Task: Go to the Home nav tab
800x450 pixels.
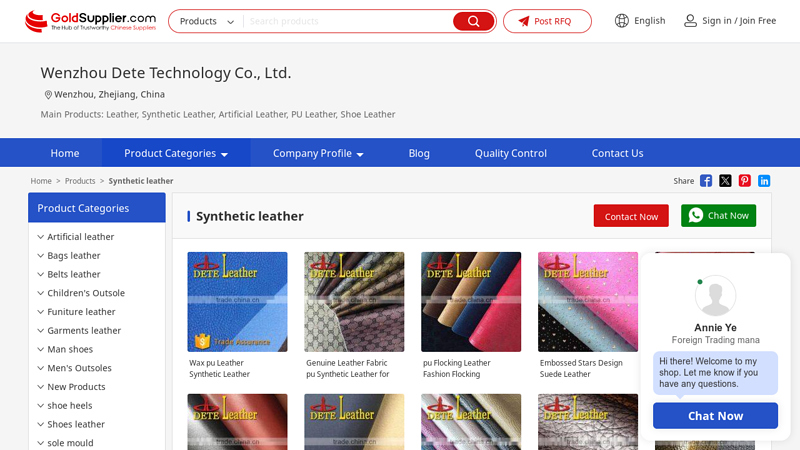Action: [65, 153]
